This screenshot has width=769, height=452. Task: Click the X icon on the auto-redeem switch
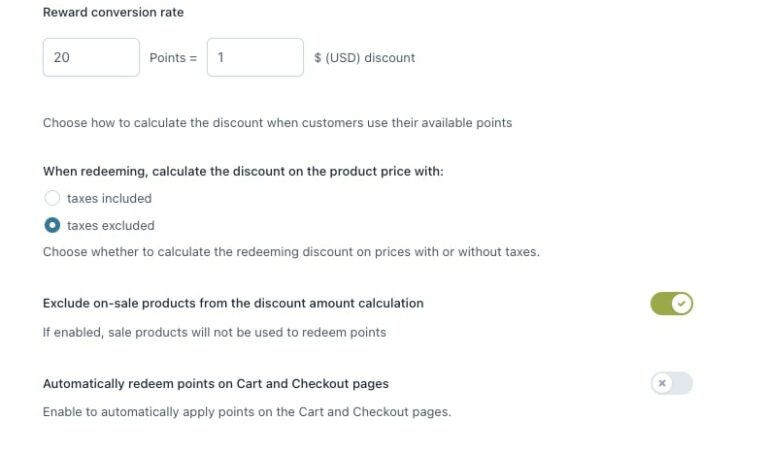tap(662, 383)
